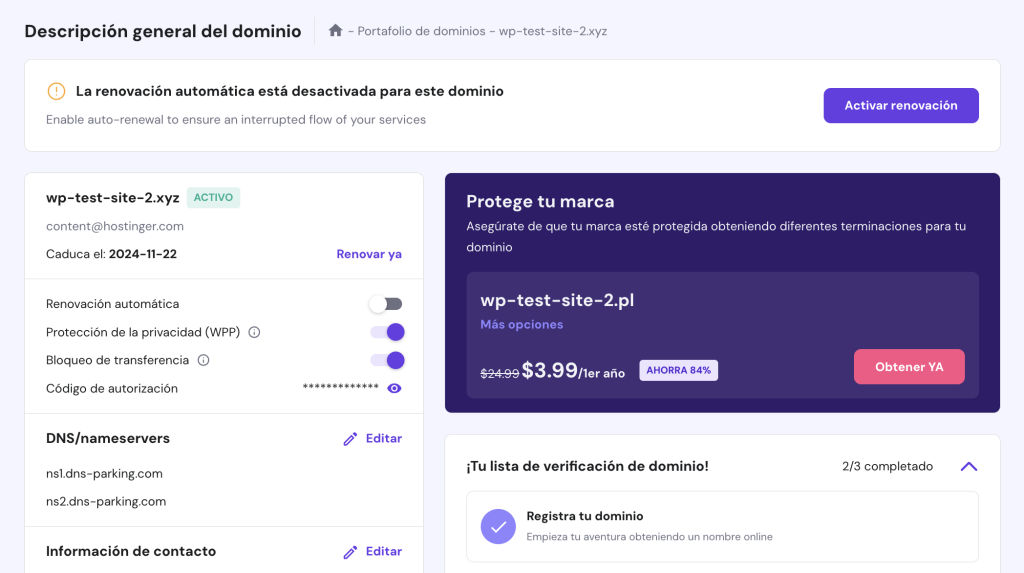Click the Renovar ya link

(369, 254)
